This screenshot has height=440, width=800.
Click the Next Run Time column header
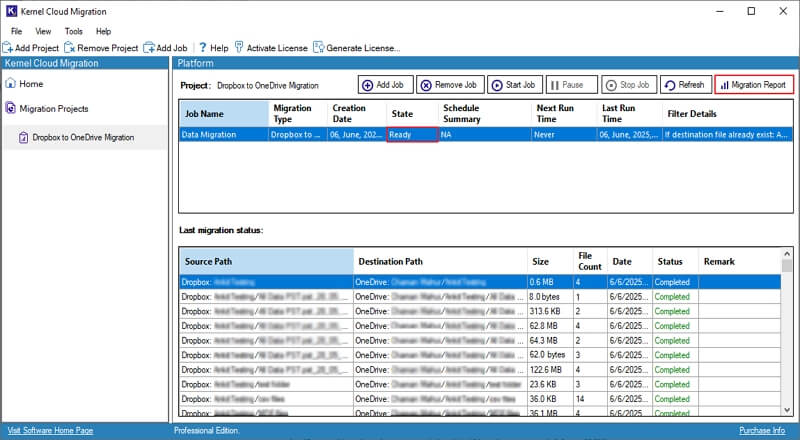(564, 113)
